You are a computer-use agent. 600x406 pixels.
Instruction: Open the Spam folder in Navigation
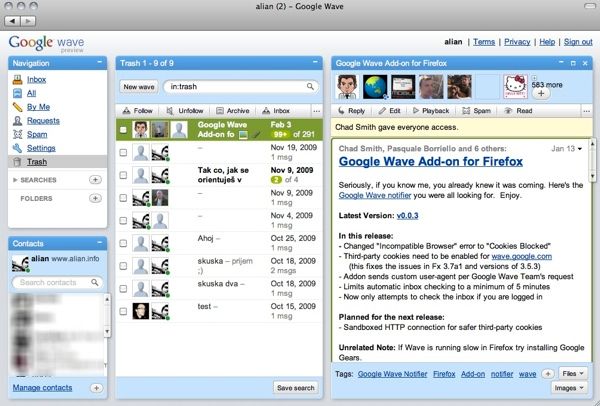coord(36,133)
